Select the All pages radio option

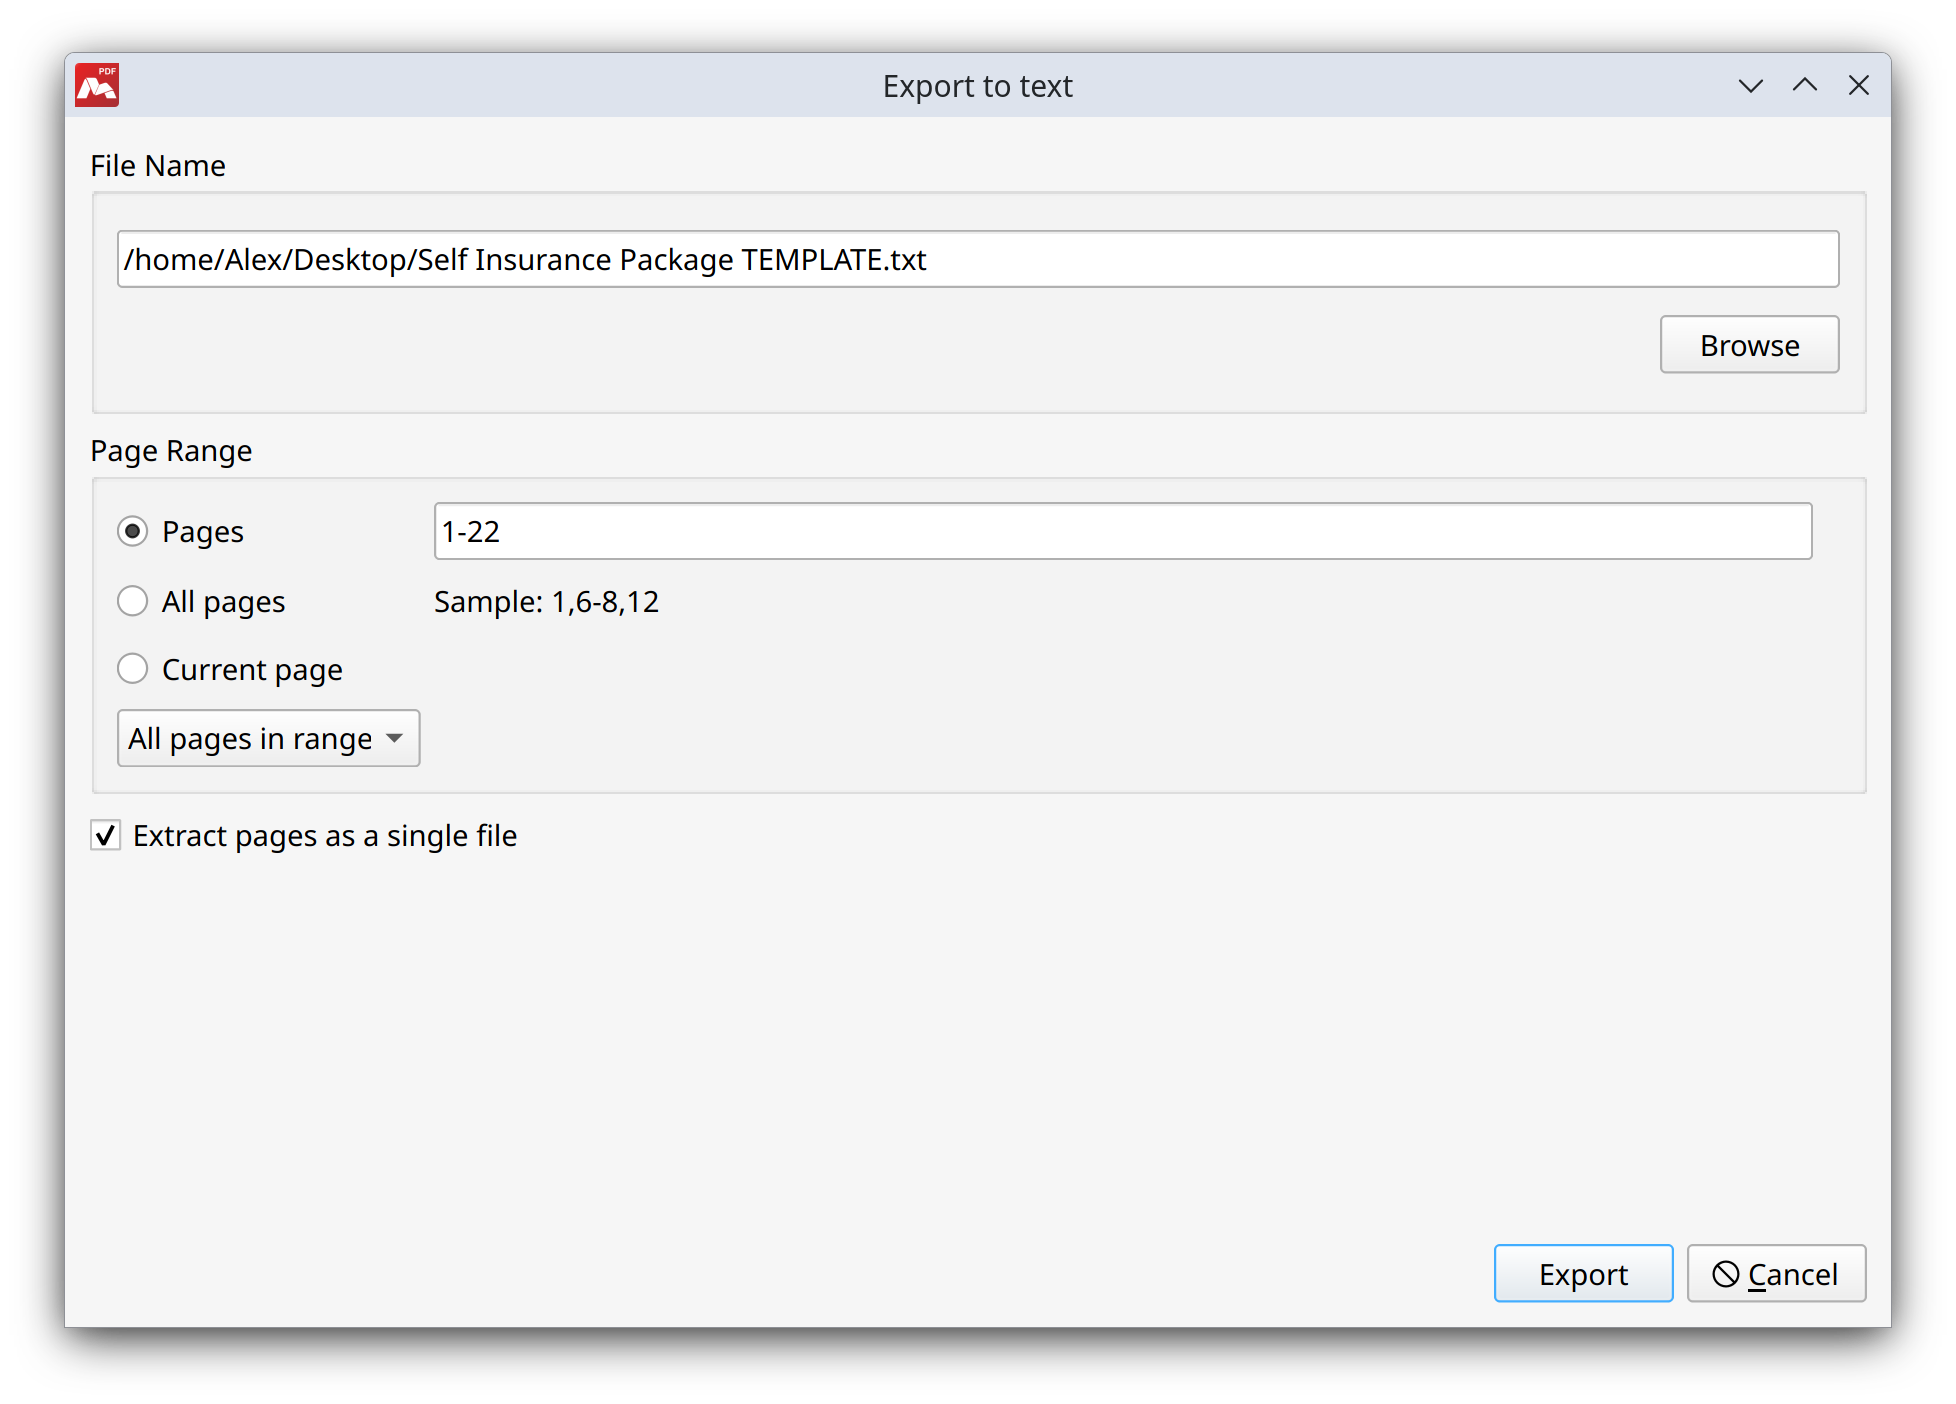pyautogui.click(x=132, y=601)
